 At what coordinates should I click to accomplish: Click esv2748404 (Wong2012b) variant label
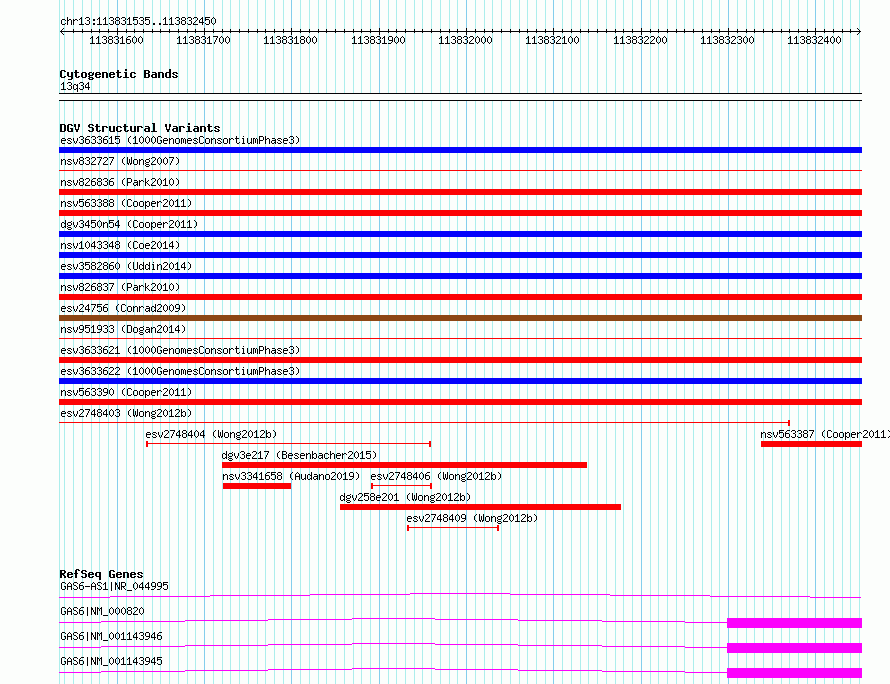click(x=211, y=434)
